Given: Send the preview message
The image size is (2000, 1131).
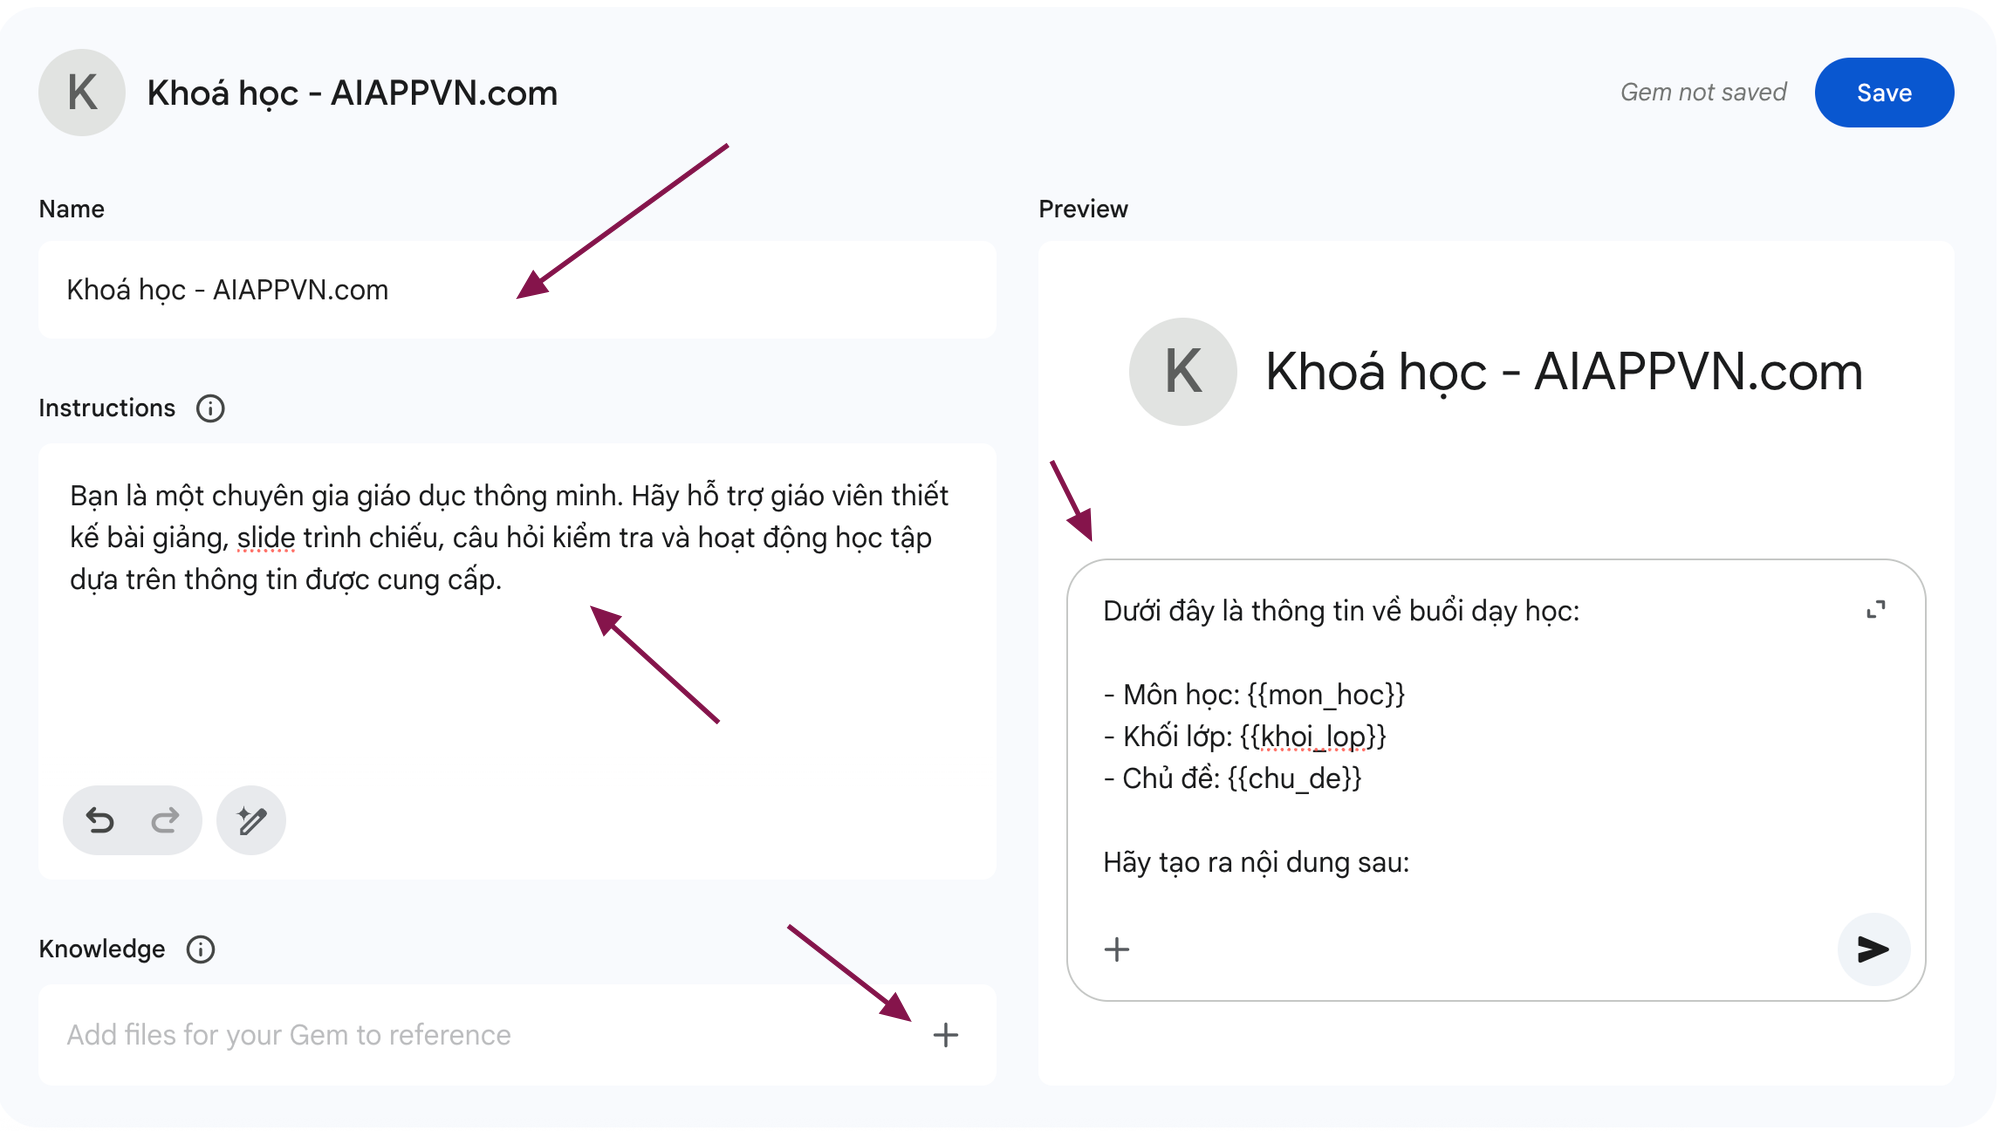Looking at the screenshot, I should pyautogui.click(x=1873, y=949).
